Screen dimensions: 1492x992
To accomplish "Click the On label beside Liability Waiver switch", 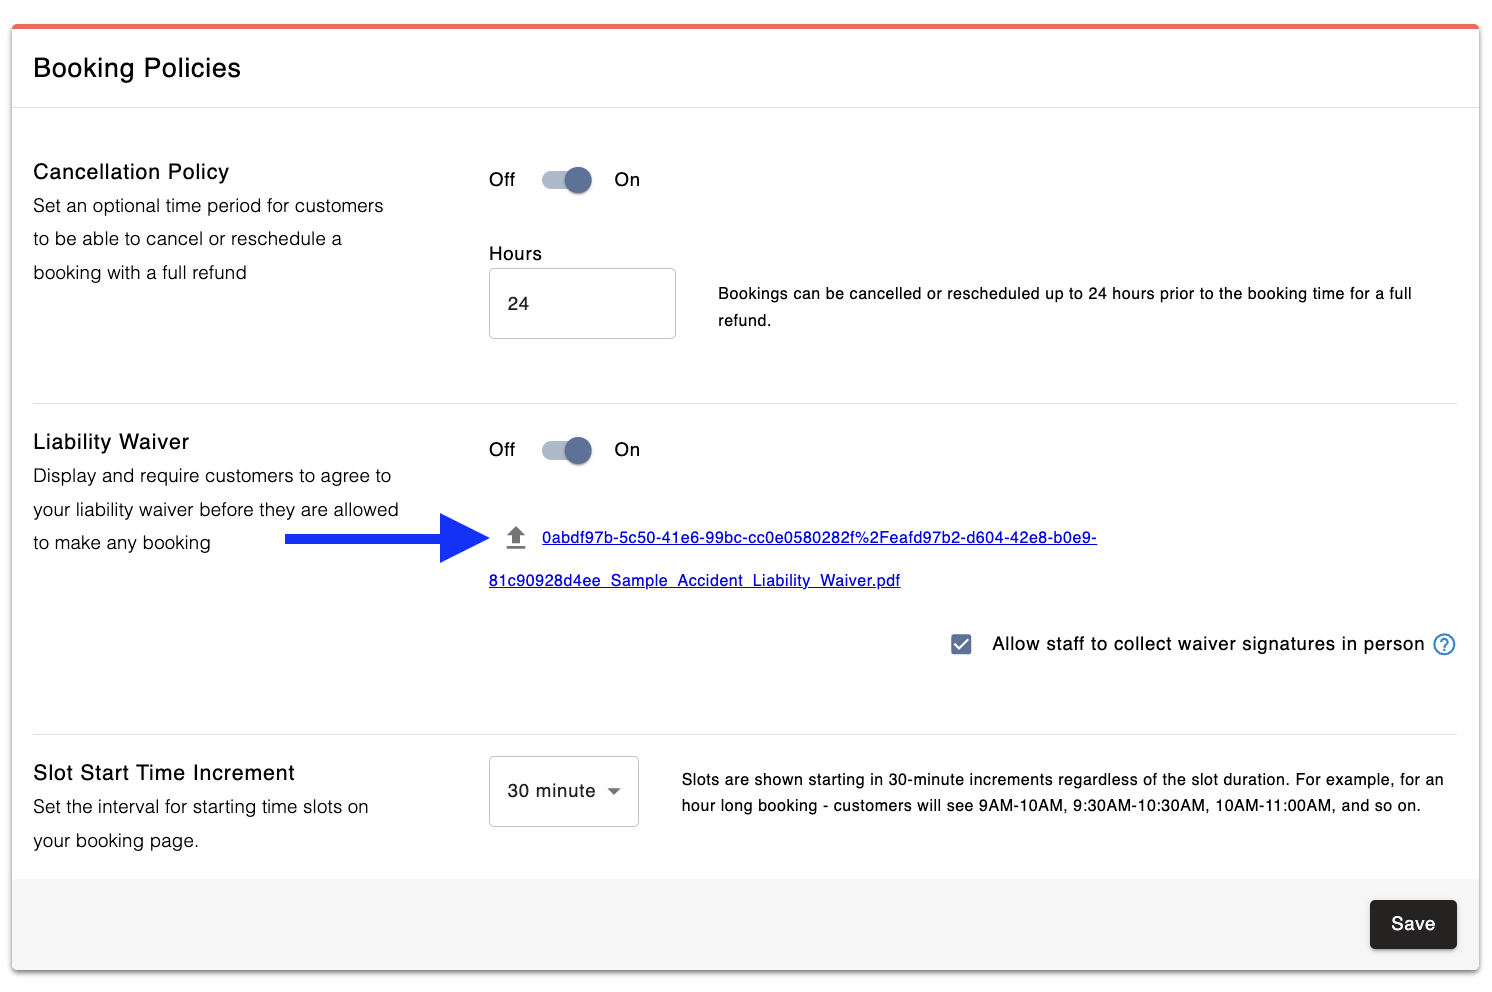I will coord(627,450).
